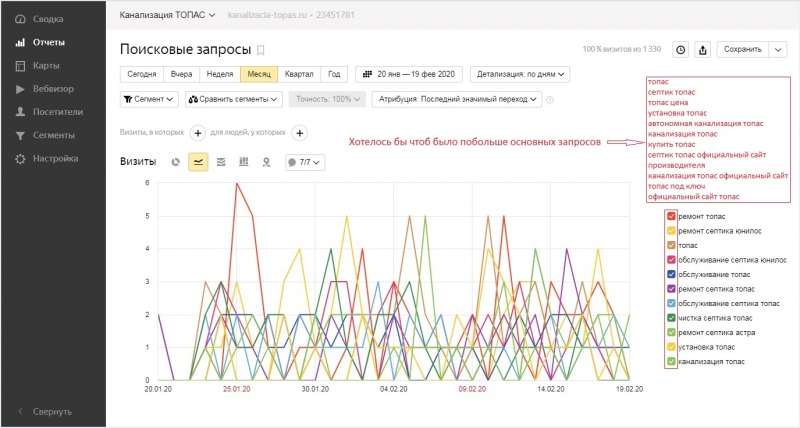
Task: Toggle the канализация топас checkbox
Action: [x=671, y=360]
